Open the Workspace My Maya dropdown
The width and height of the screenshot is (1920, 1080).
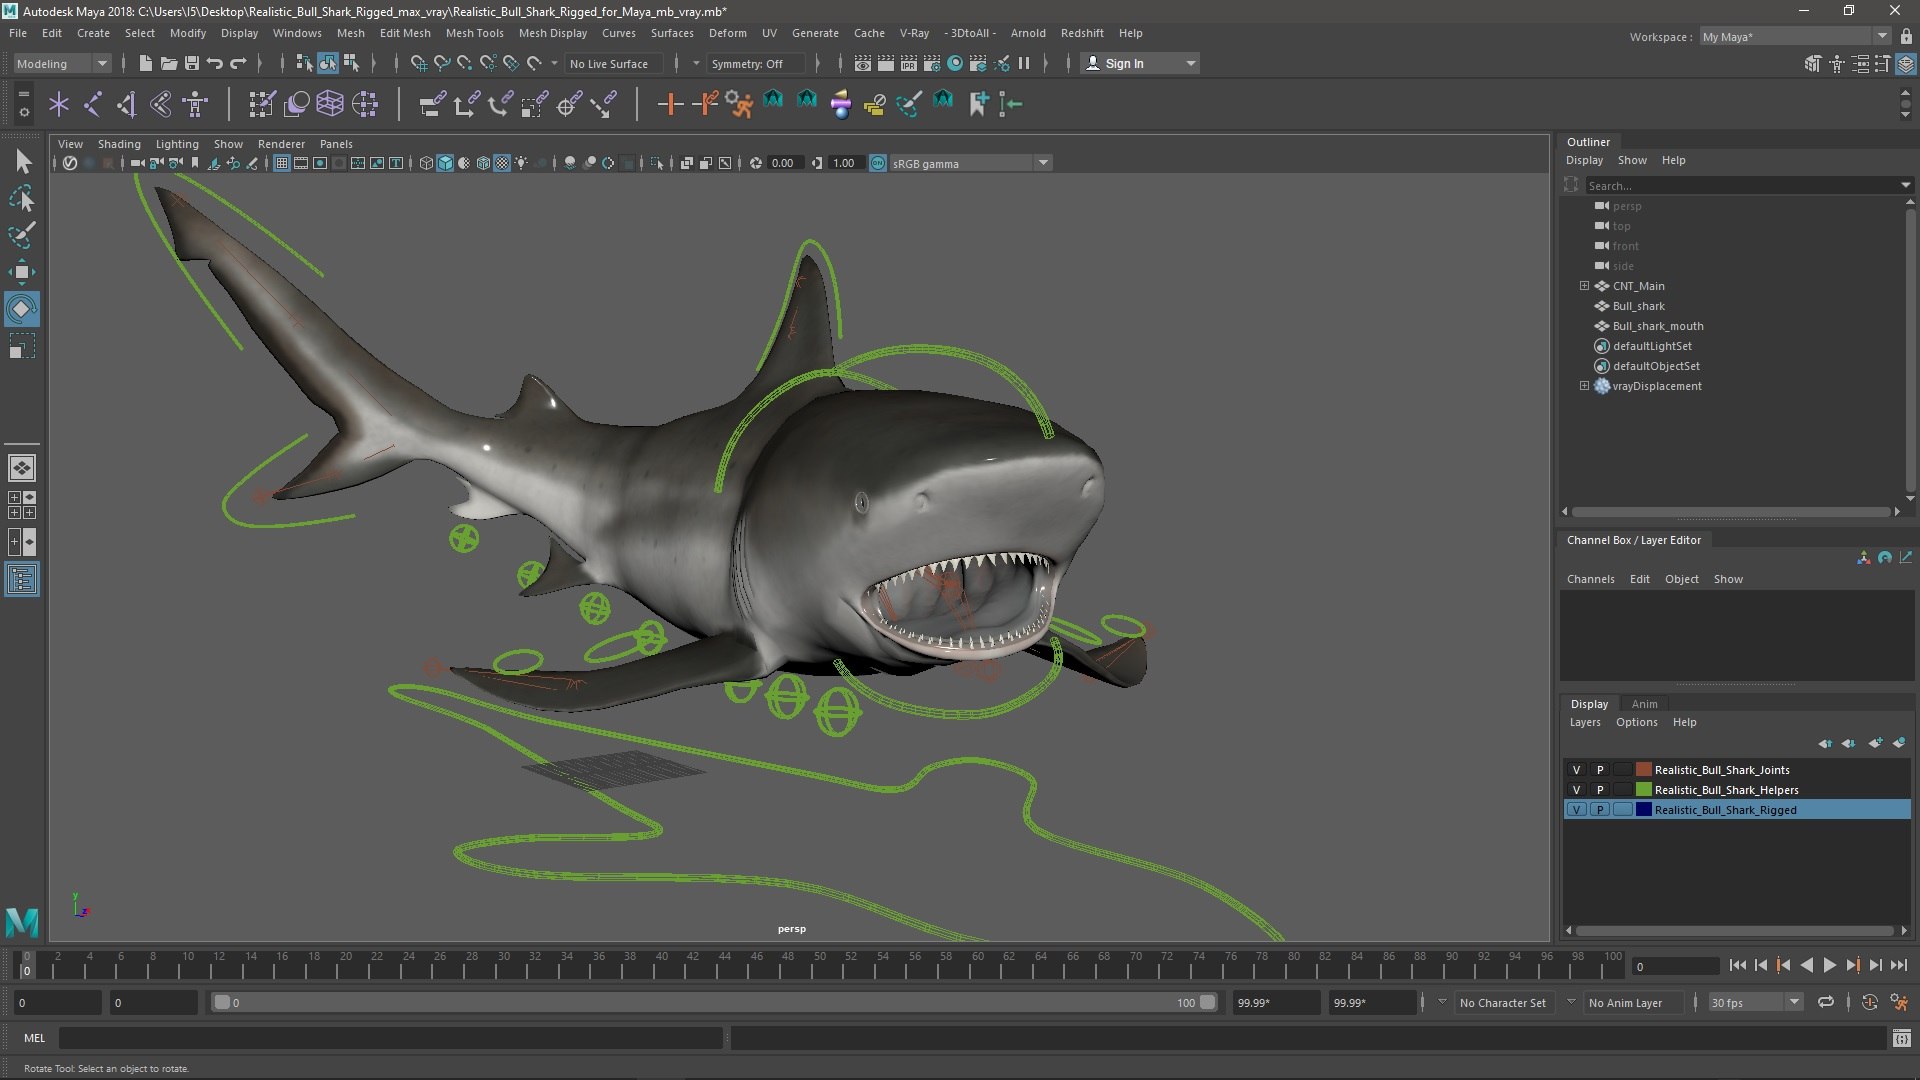coord(1795,36)
